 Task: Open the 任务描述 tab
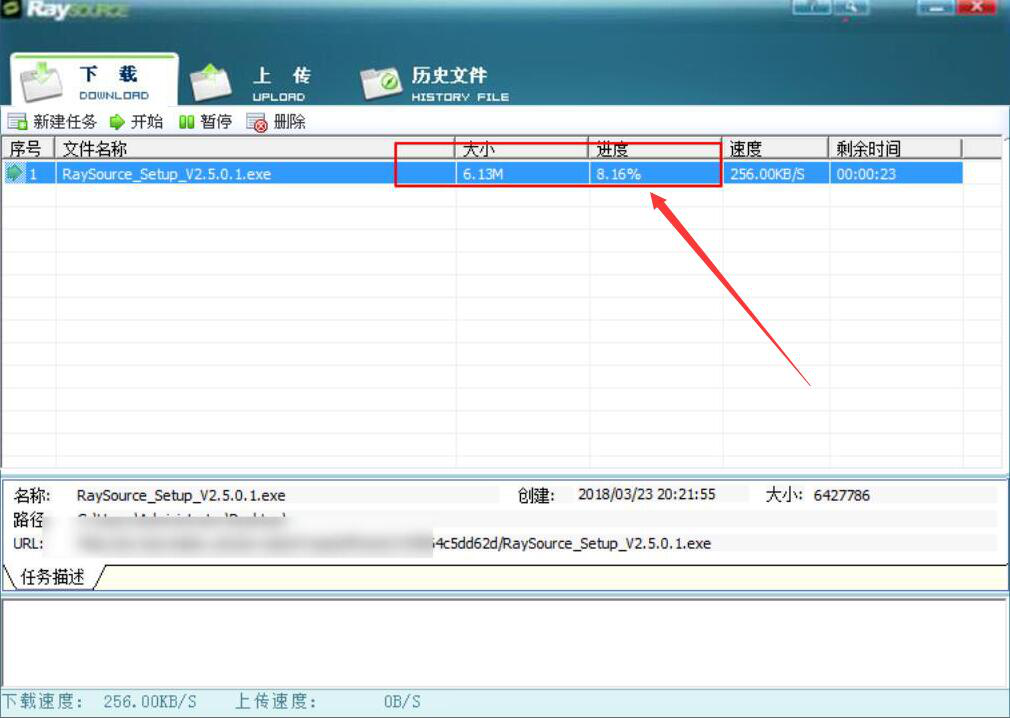52,576
